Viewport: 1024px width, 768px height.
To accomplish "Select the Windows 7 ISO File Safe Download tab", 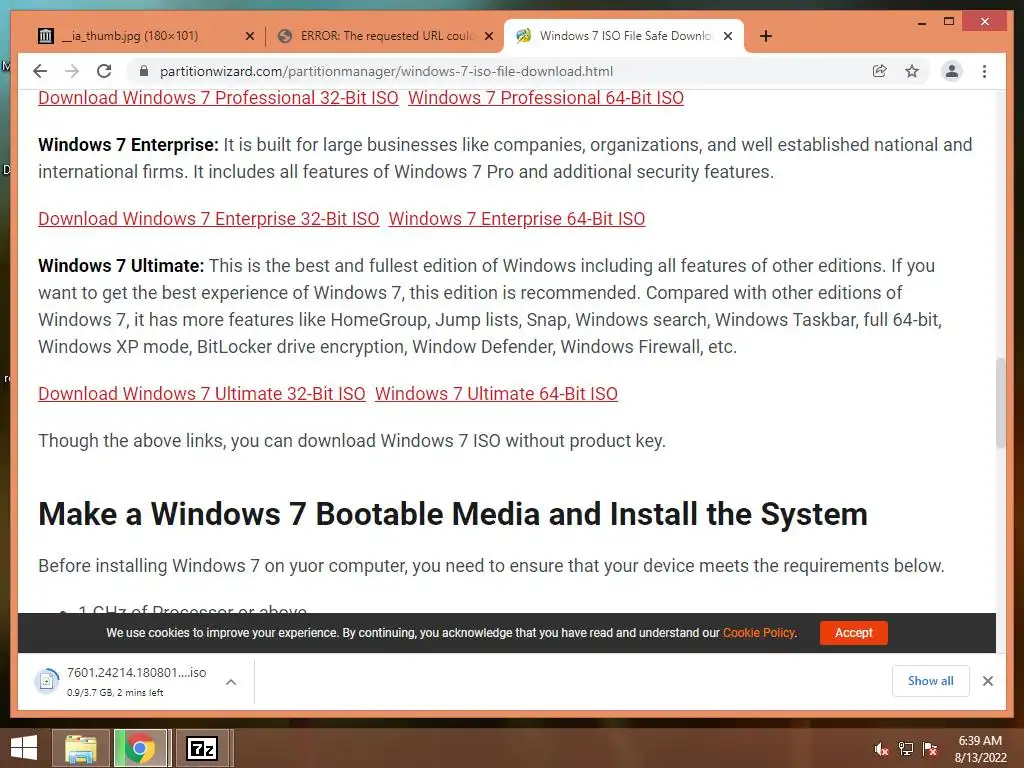I will 624,36.
